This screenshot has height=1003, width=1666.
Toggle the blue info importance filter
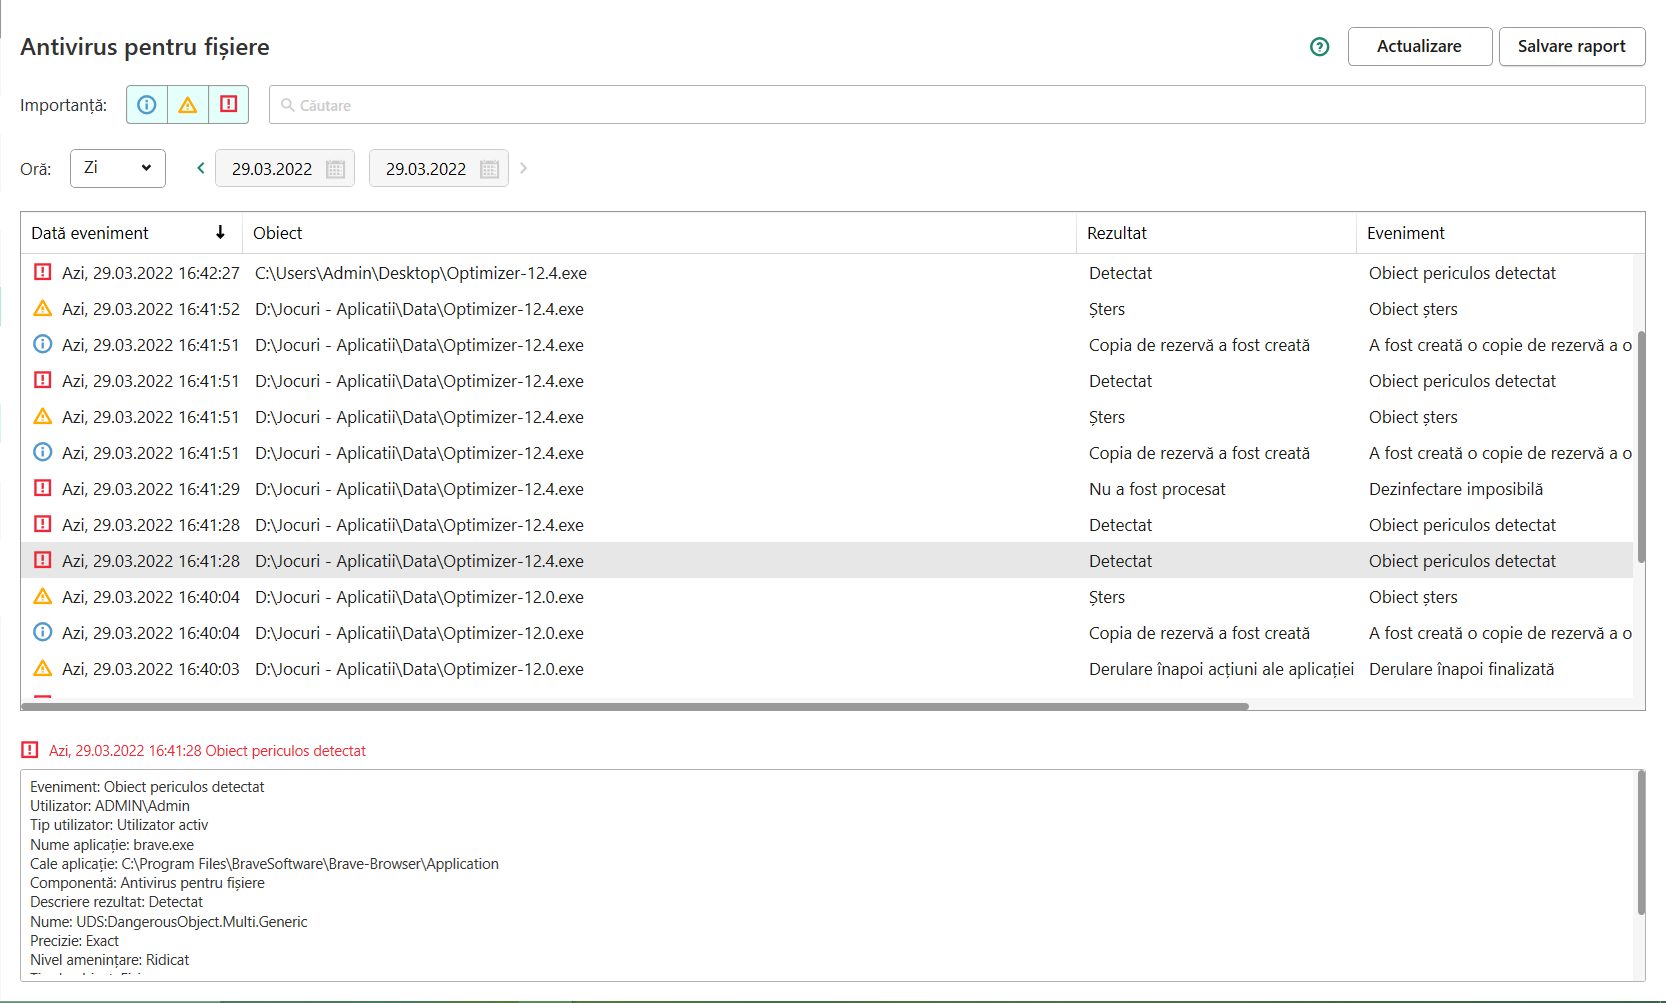[x=146, y=104]
